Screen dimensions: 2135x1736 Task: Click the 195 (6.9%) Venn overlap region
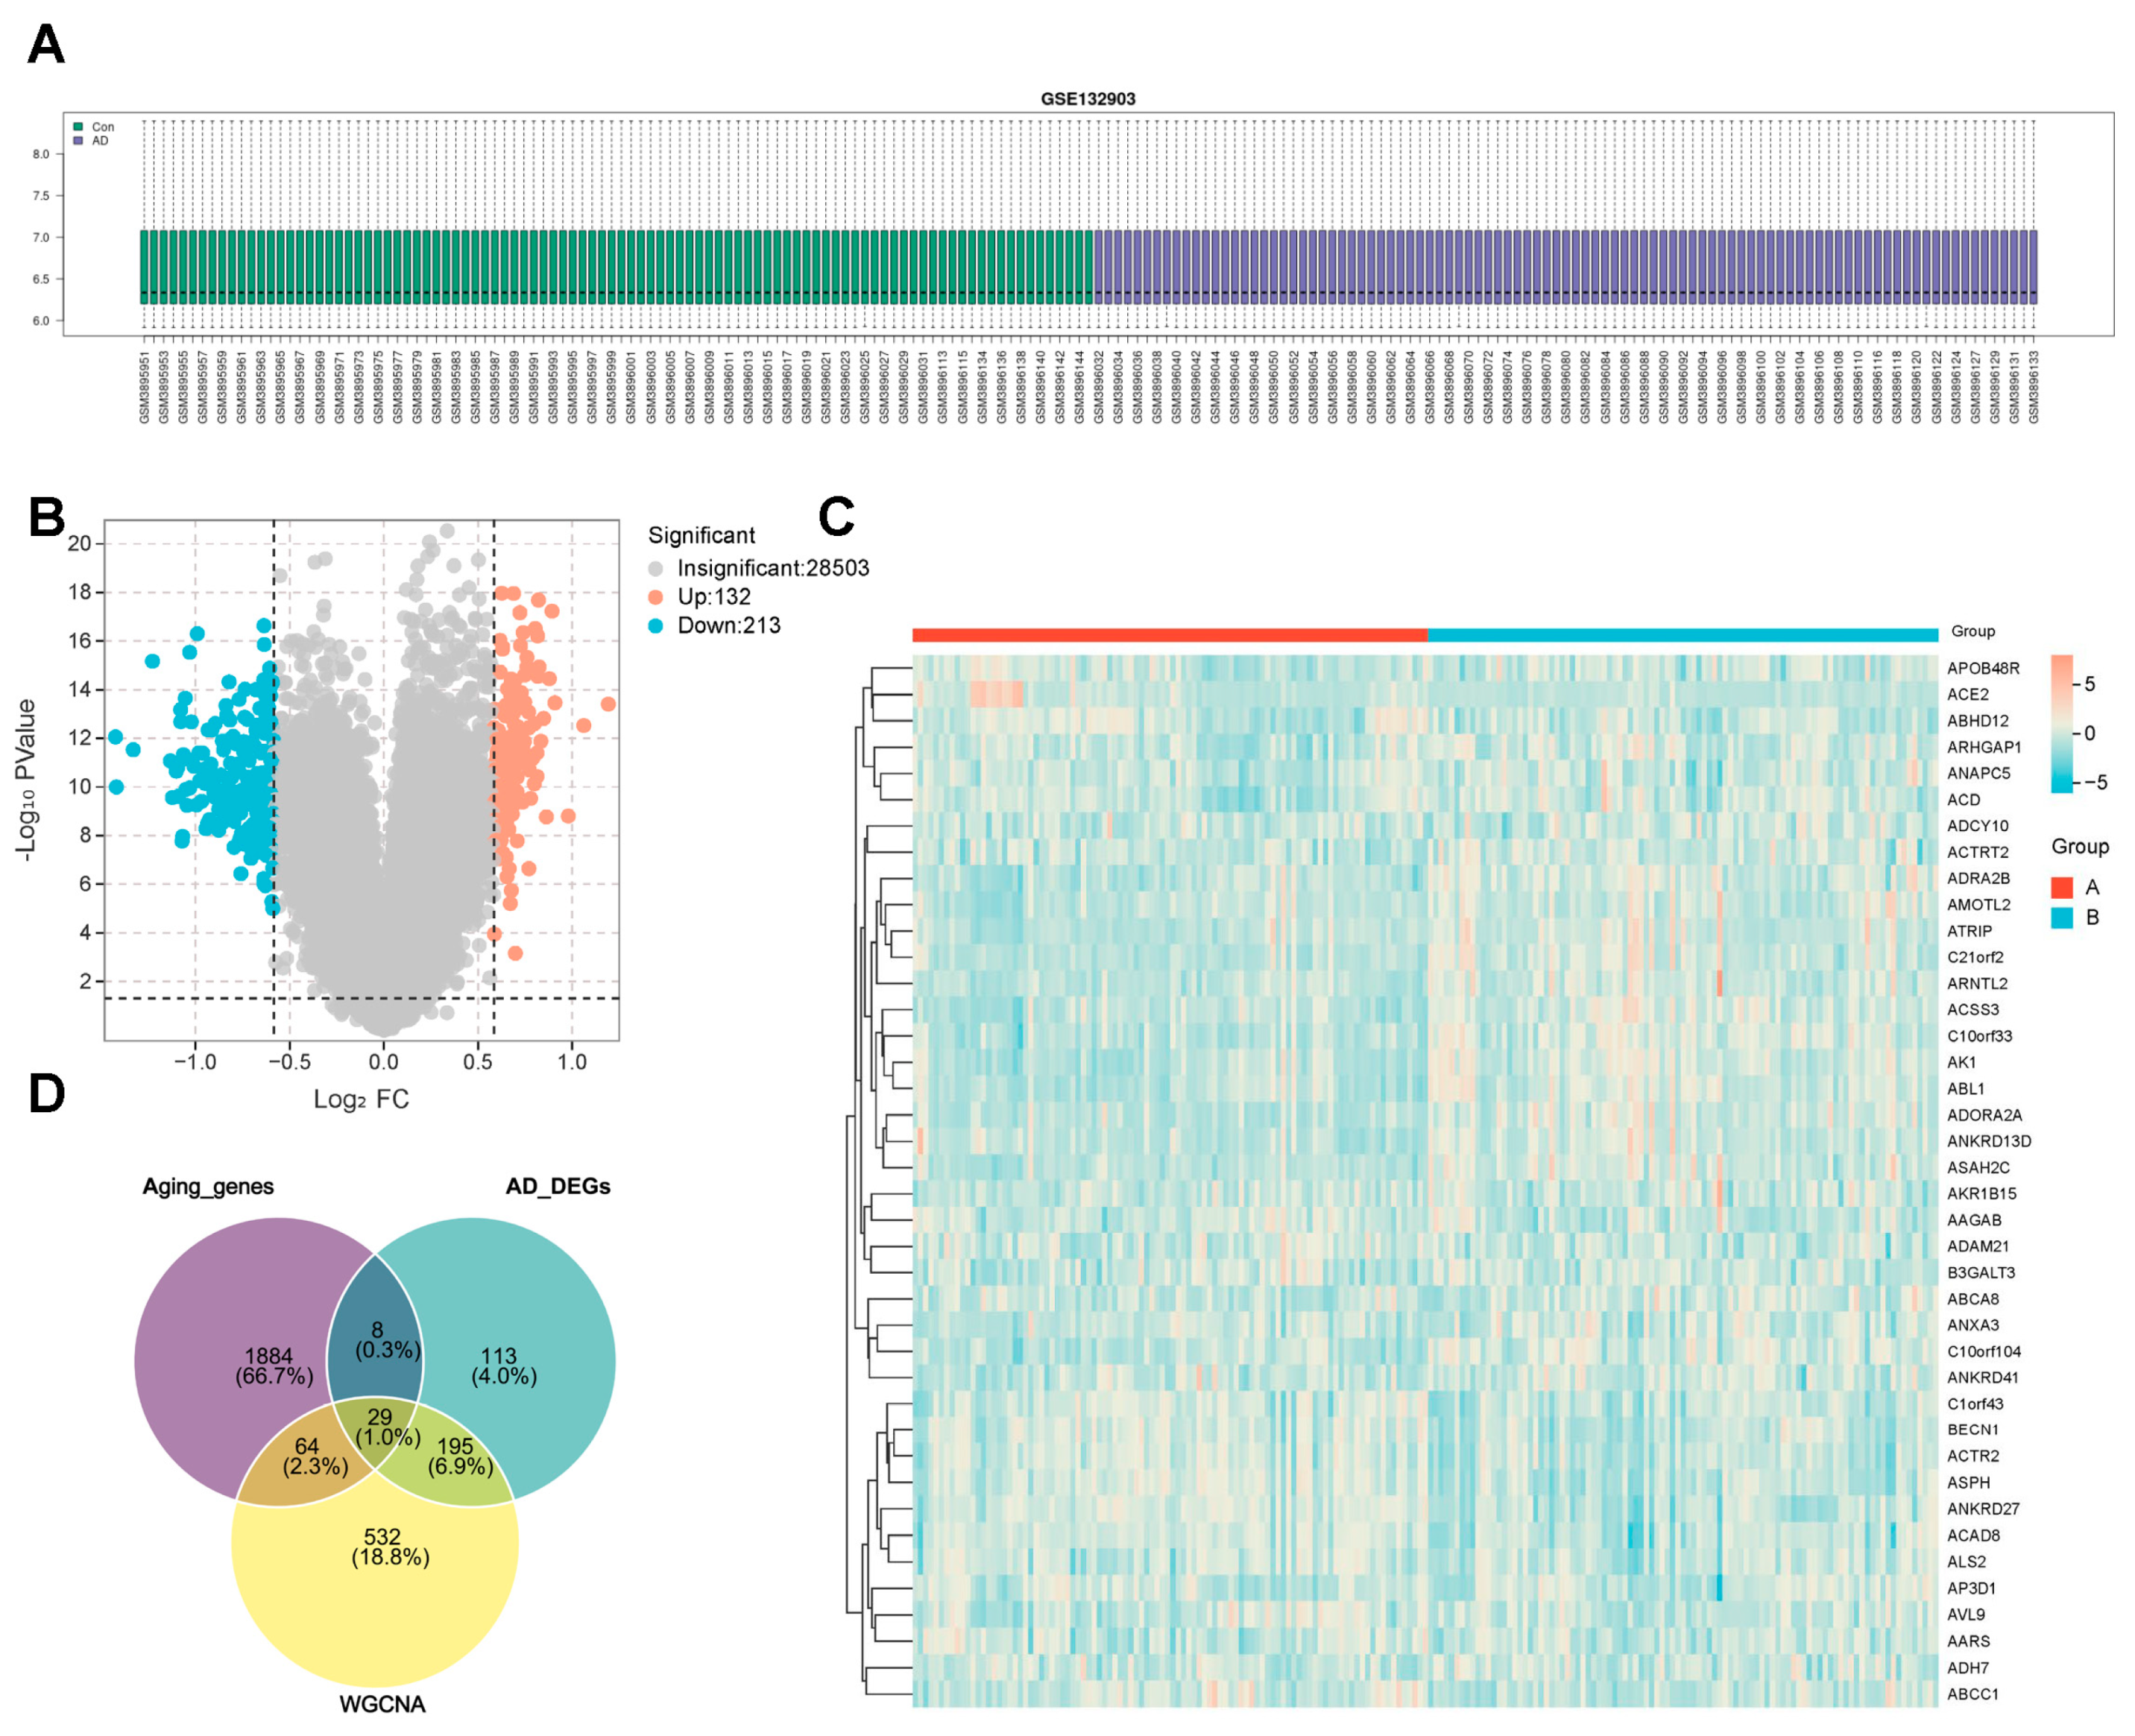(x=458, y=1457)
